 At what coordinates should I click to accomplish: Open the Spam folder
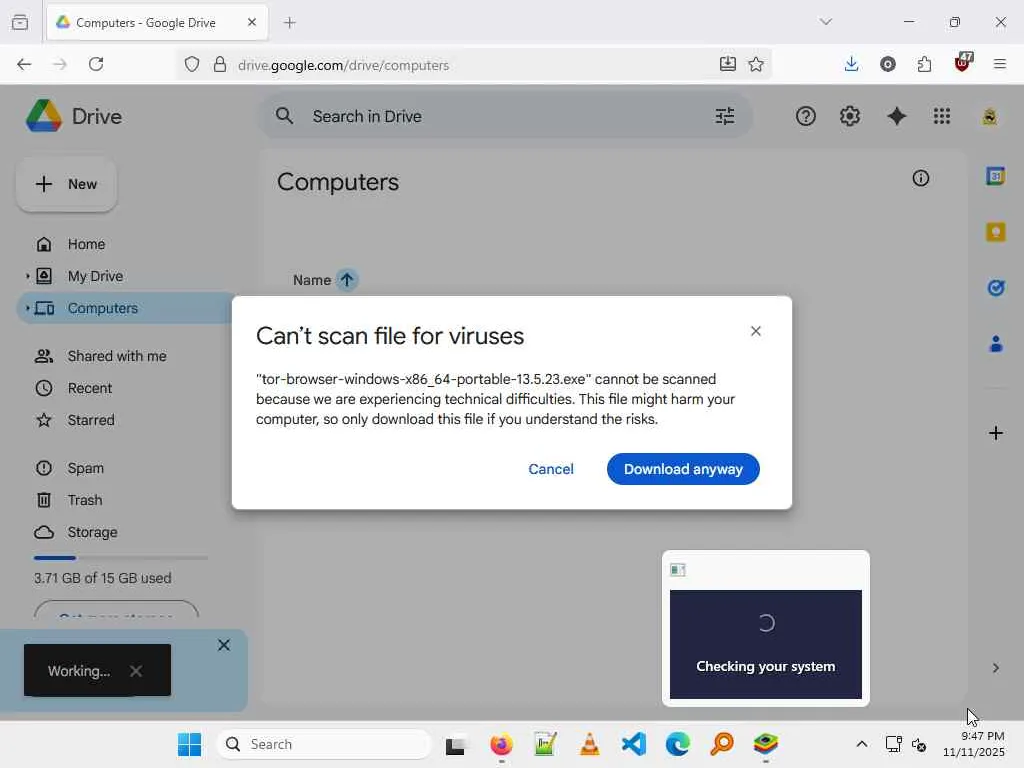[x=86, y=468]
